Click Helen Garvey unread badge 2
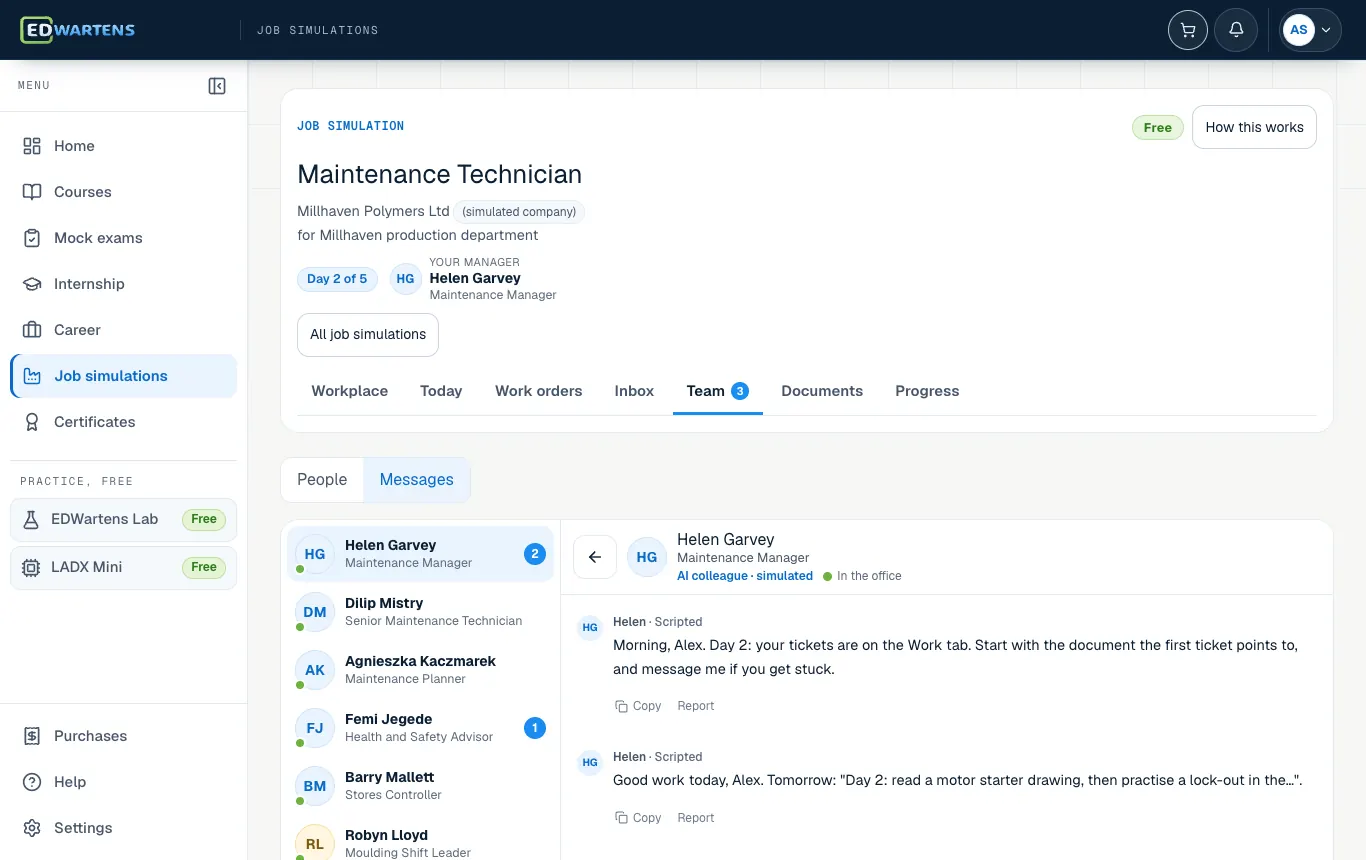 click(535, 554)
